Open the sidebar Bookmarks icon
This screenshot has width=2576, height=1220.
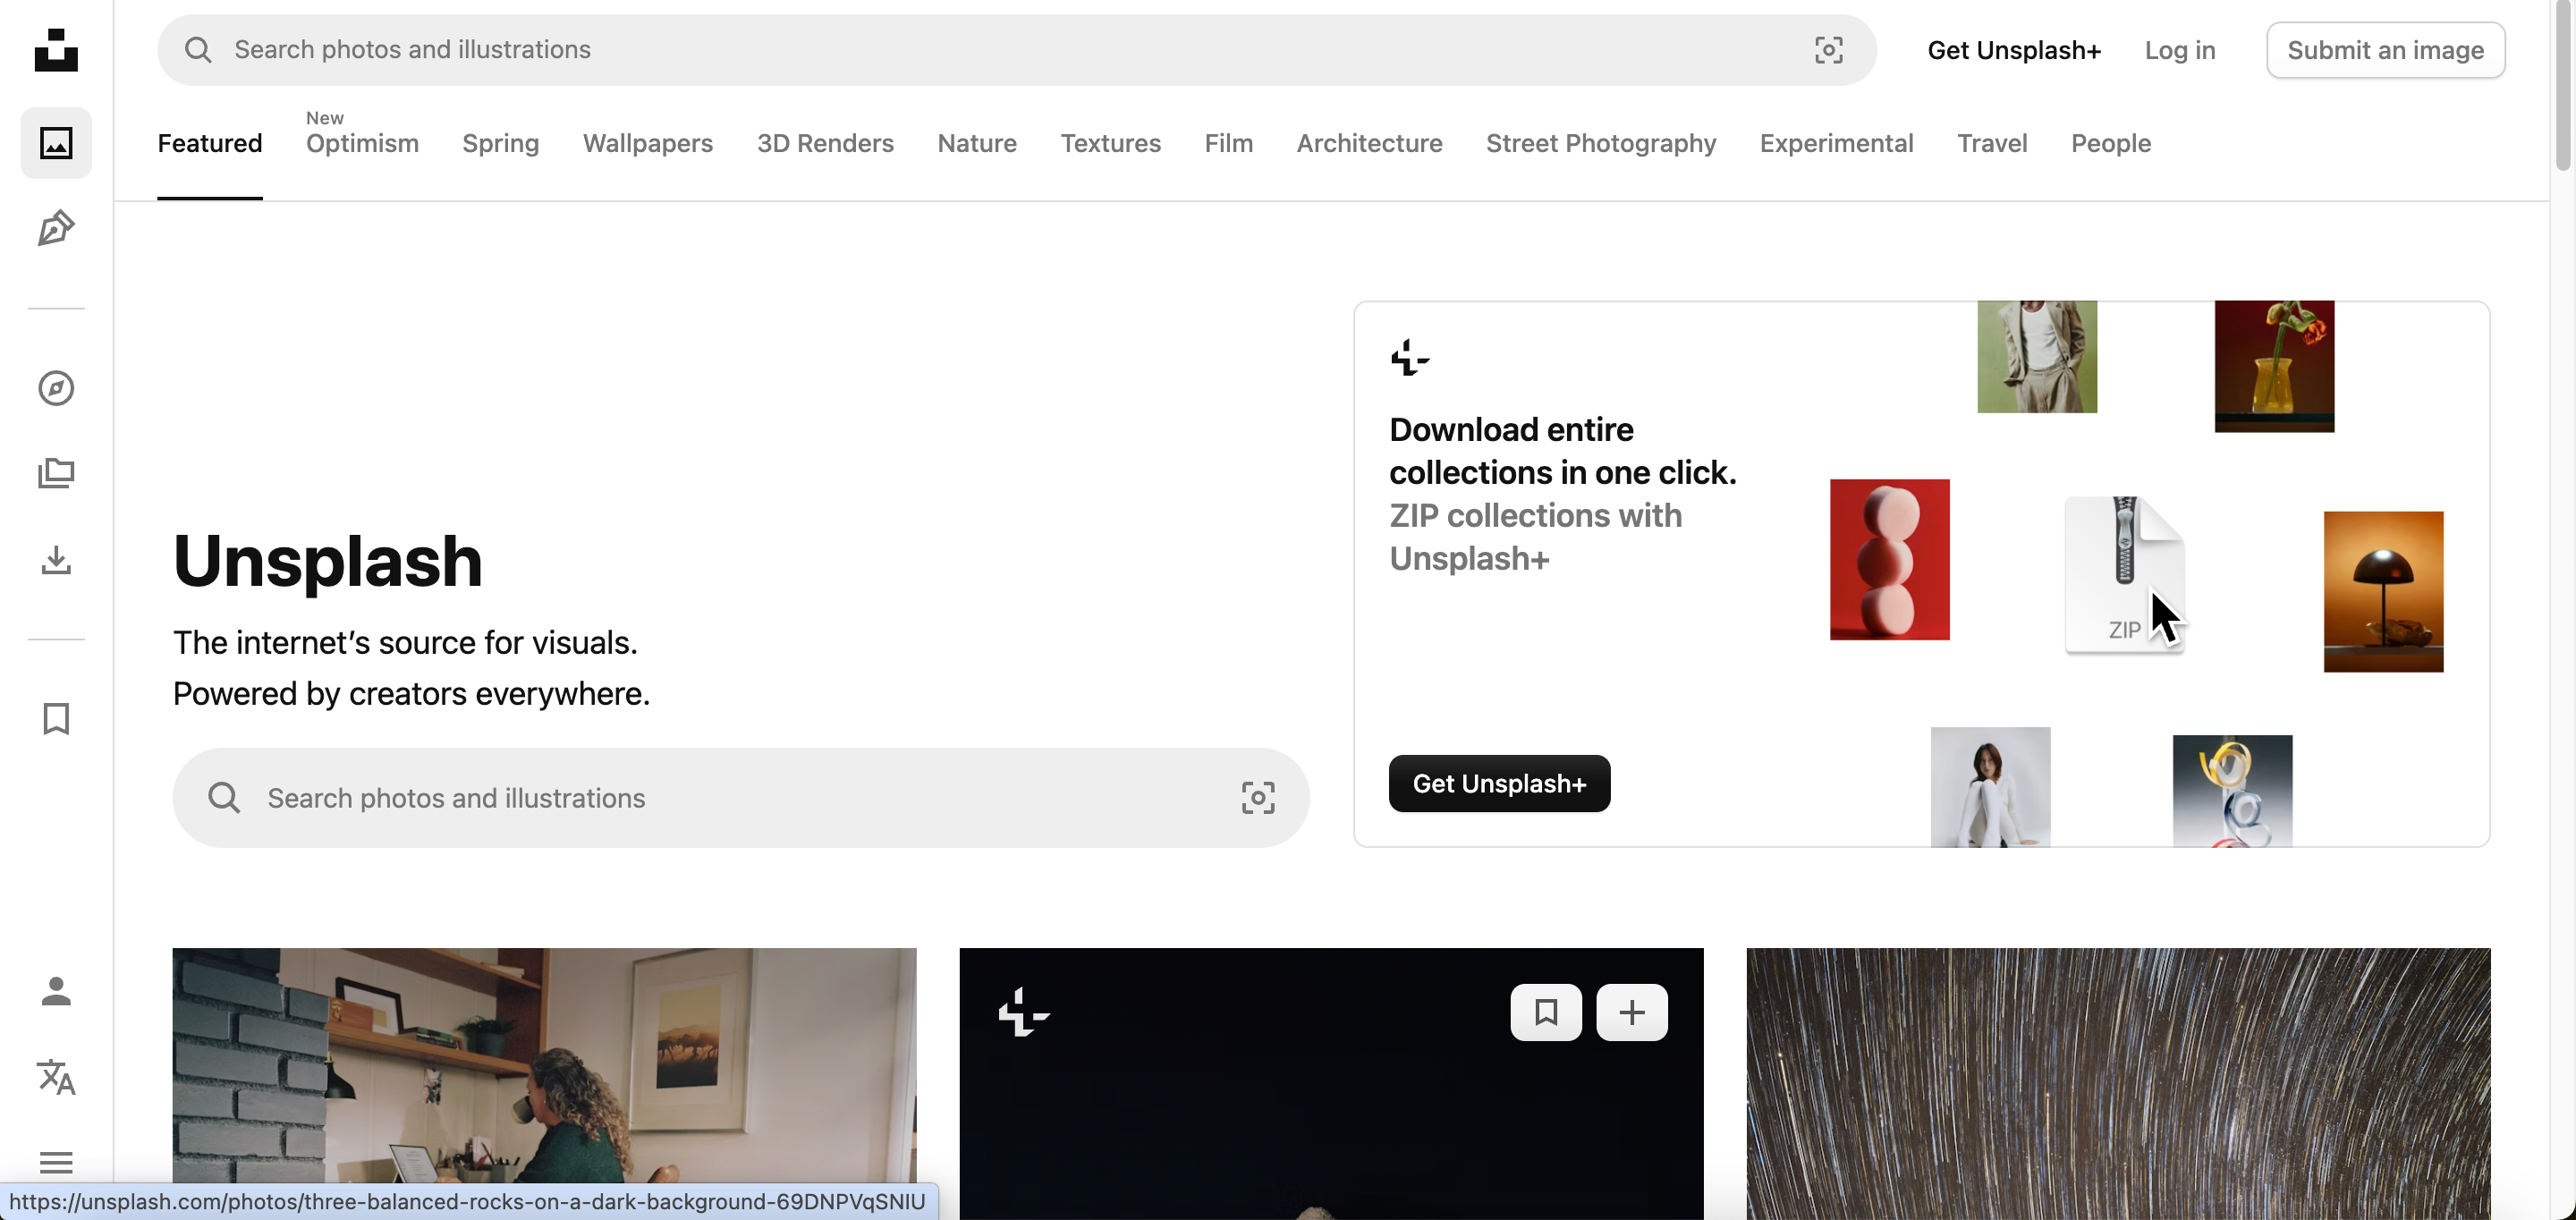click(x=56, y=719)
